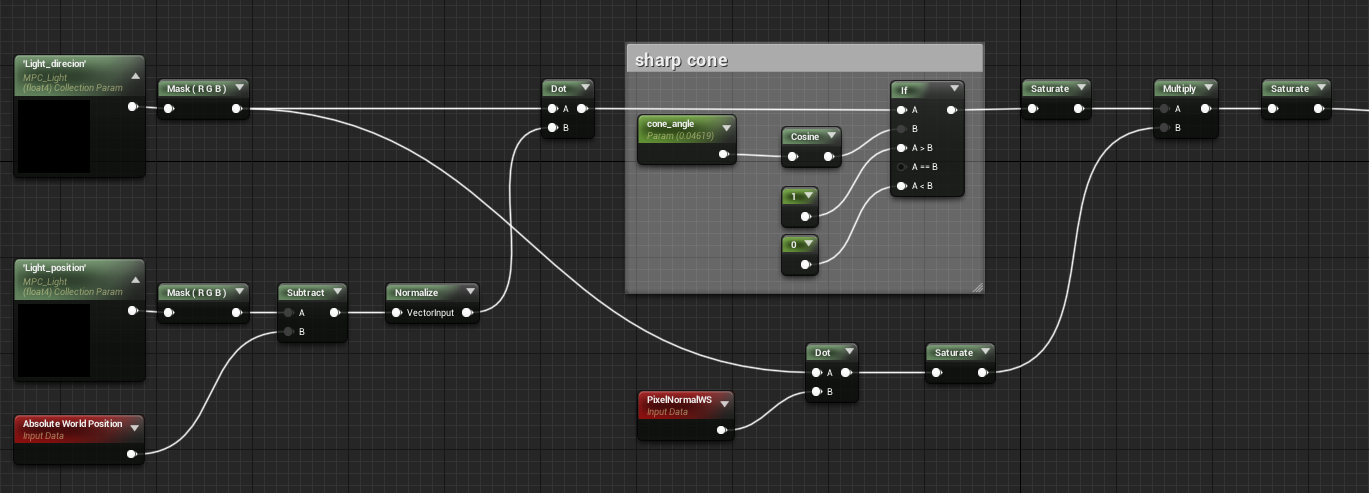Expand the Multiply node's preview arrow
This screenshot has height=493, width=1369.
[1207, 89]
